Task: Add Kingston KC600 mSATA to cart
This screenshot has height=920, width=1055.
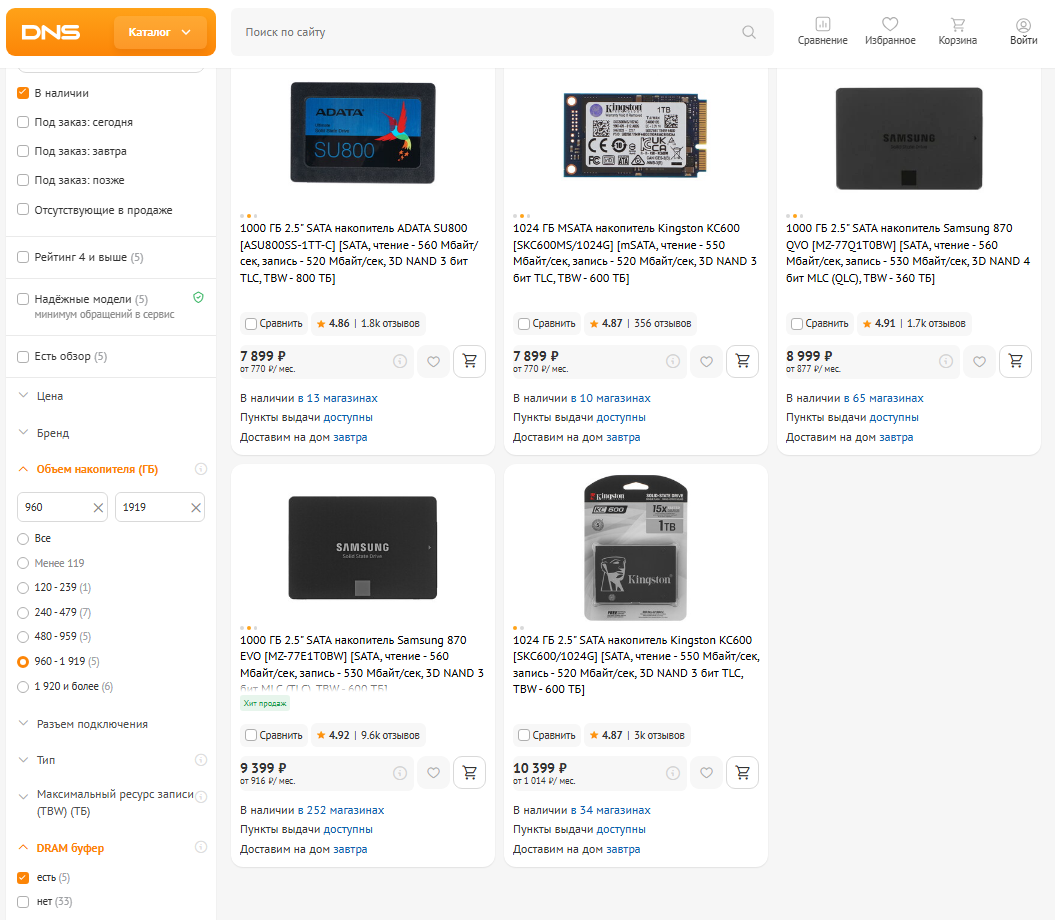Action: pos(742,361)
